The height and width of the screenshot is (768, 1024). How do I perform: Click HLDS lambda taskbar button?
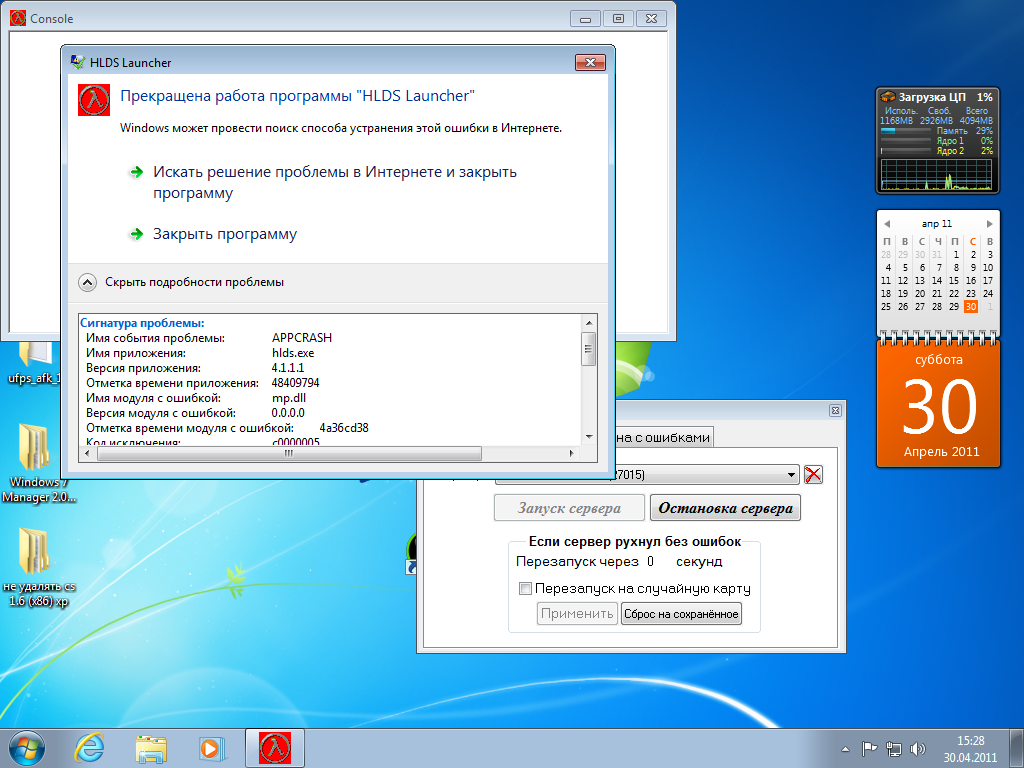tap(275, 748)
